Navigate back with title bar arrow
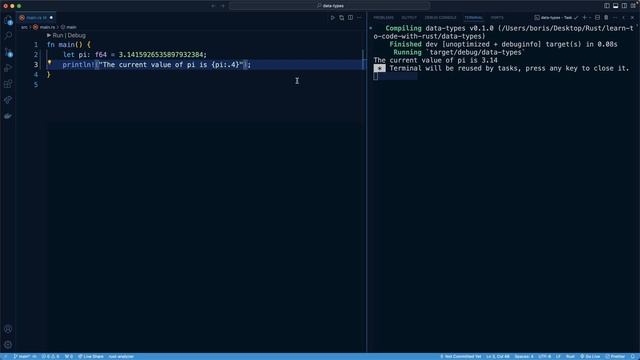The image size is (640, 360). coord(213,6)
